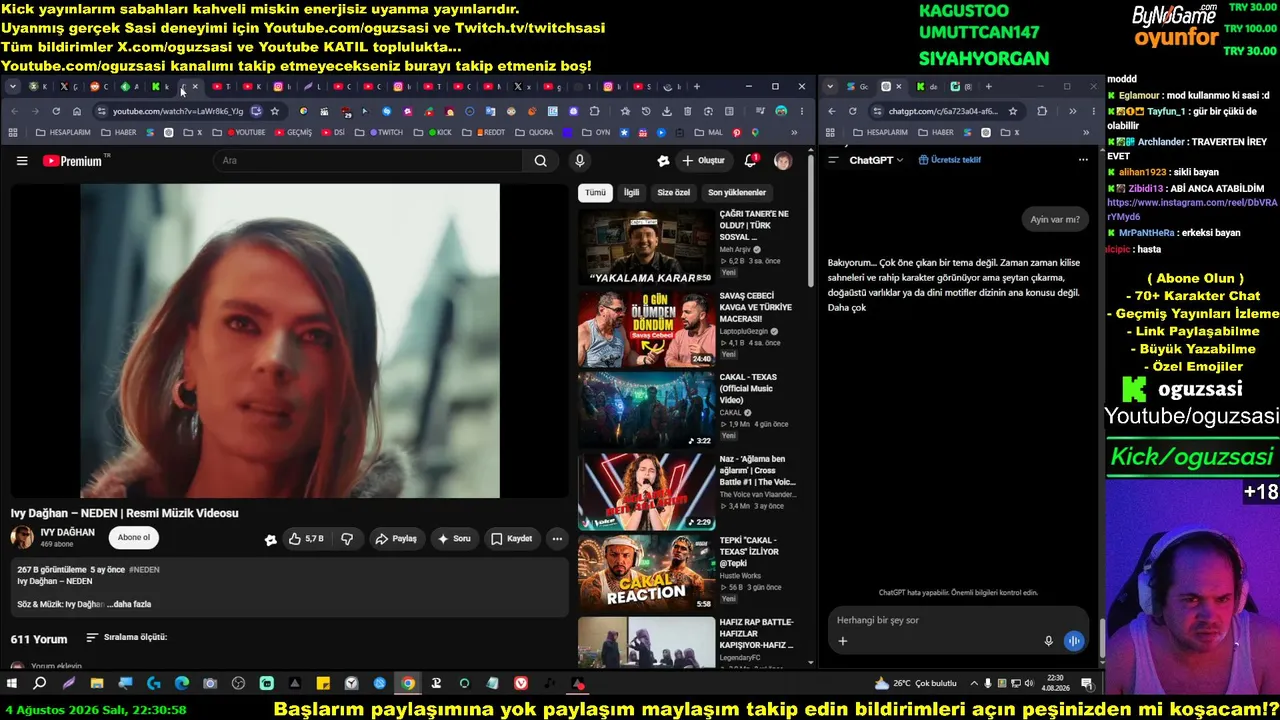Go back in the YouTube browser window
This screenshot has width=1280, height=720.
click(14, 111)
